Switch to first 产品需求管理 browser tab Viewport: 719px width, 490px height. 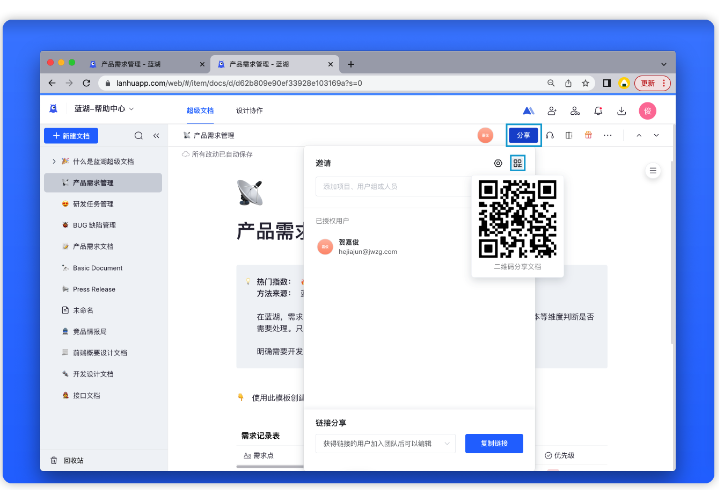point(147,64)
